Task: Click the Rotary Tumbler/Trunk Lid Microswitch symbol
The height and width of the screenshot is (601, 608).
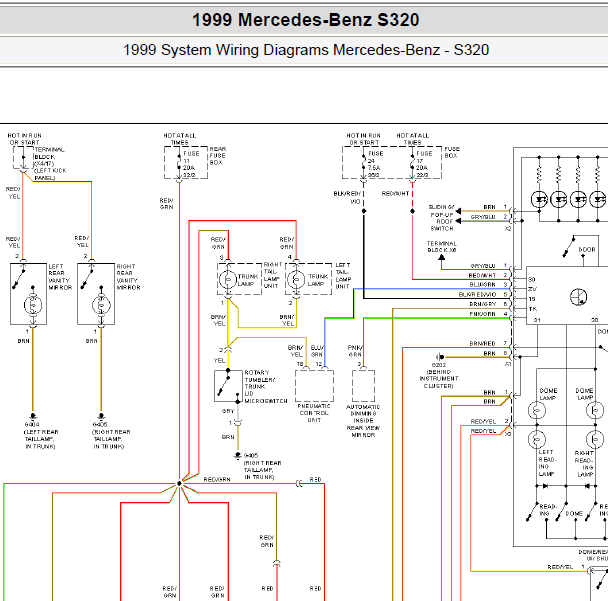Action: pos(228,386)
